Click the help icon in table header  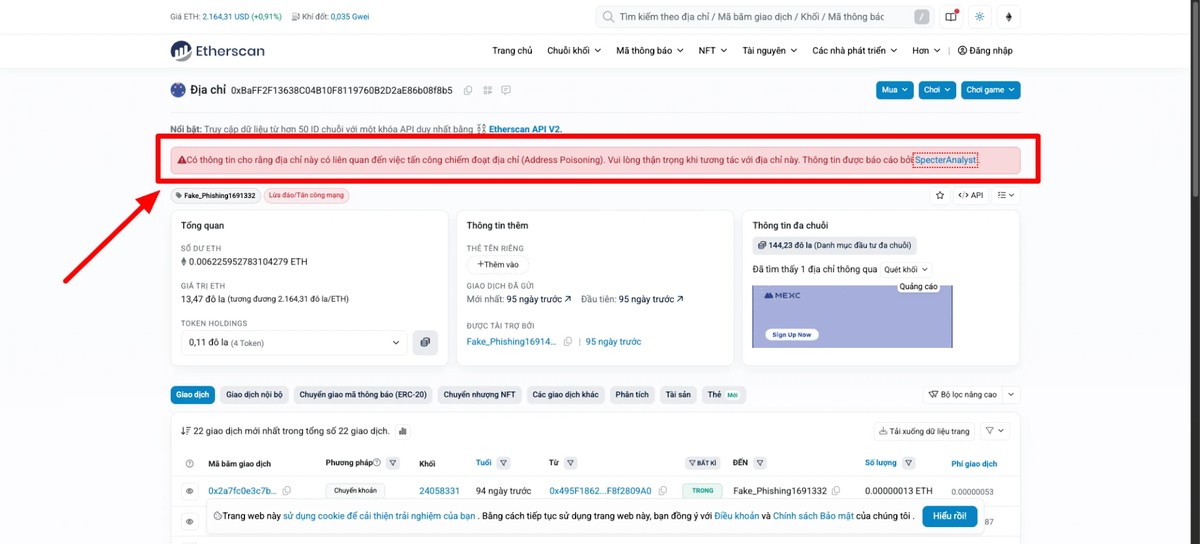[x=190, y=464]
